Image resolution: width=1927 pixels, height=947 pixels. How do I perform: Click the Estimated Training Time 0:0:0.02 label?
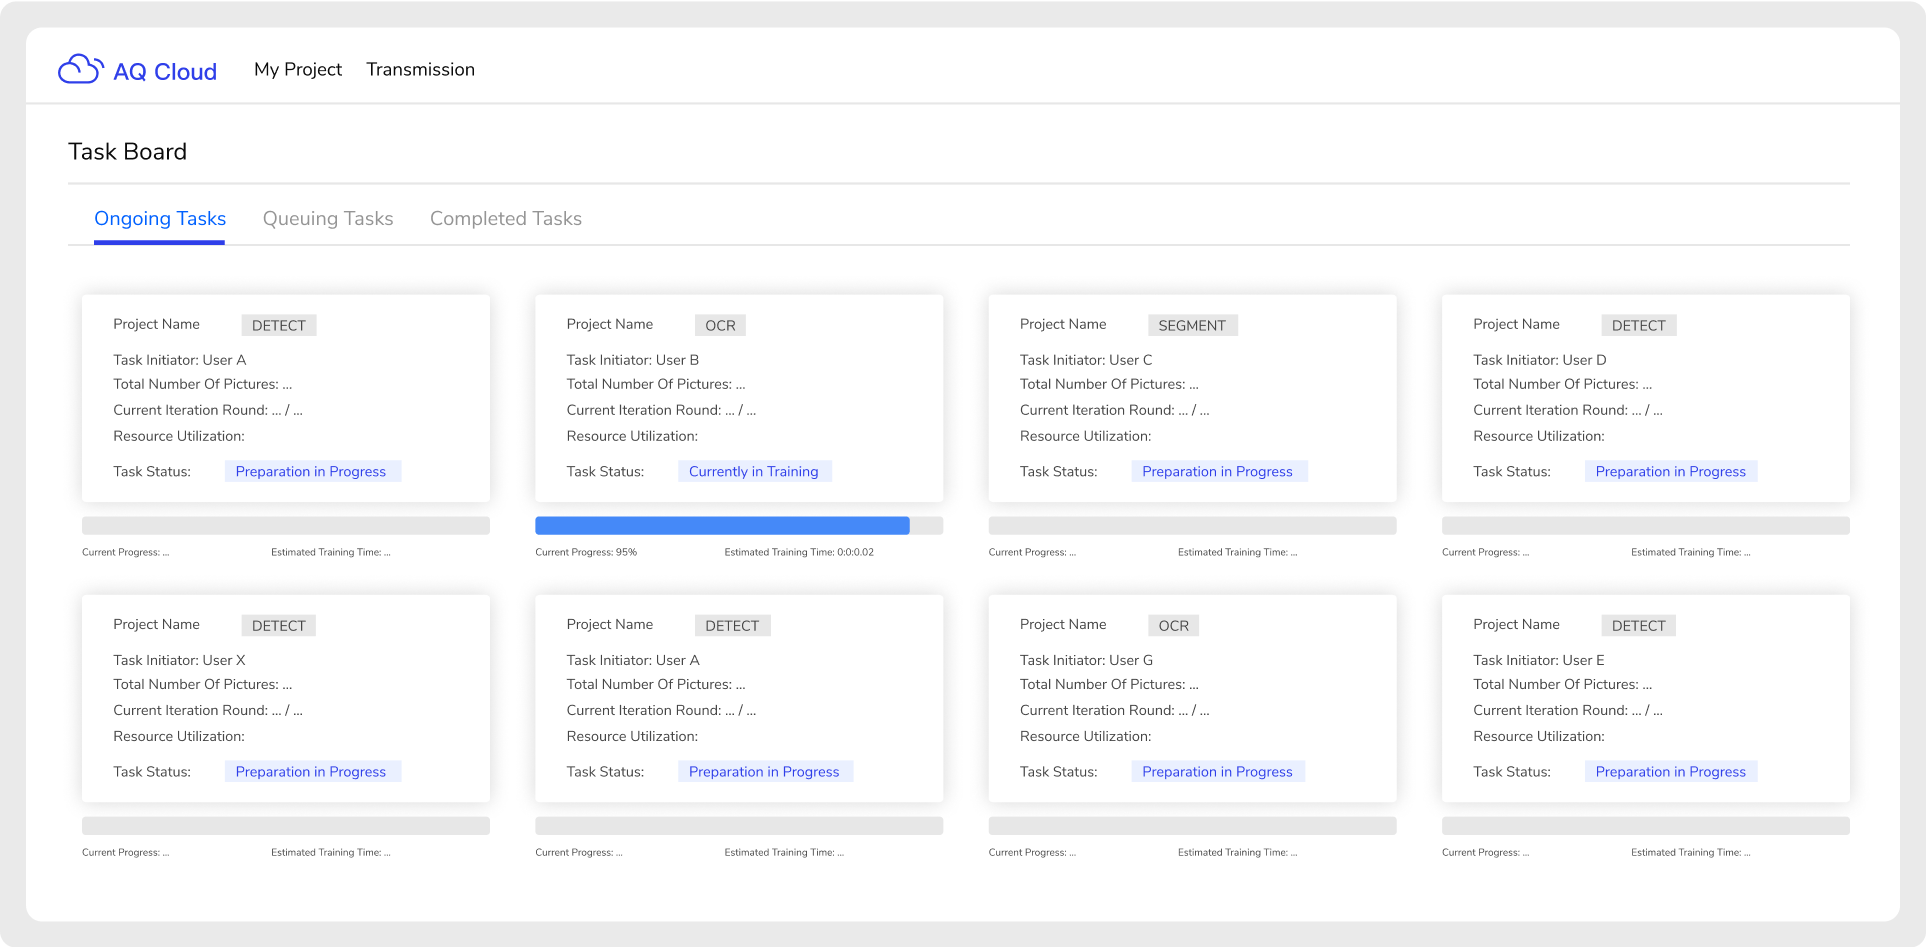click(x=799, y=552)
